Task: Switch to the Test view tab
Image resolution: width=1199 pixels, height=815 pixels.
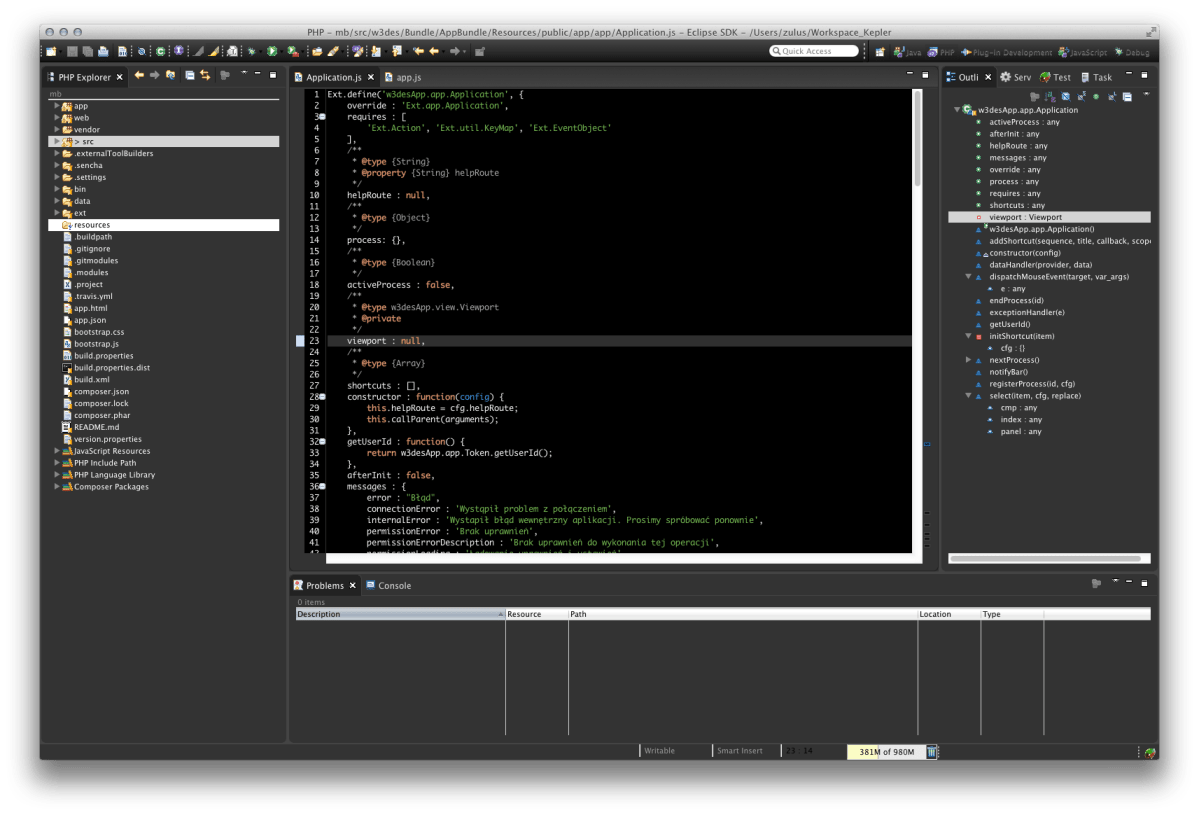Action: click(1055, 77)
